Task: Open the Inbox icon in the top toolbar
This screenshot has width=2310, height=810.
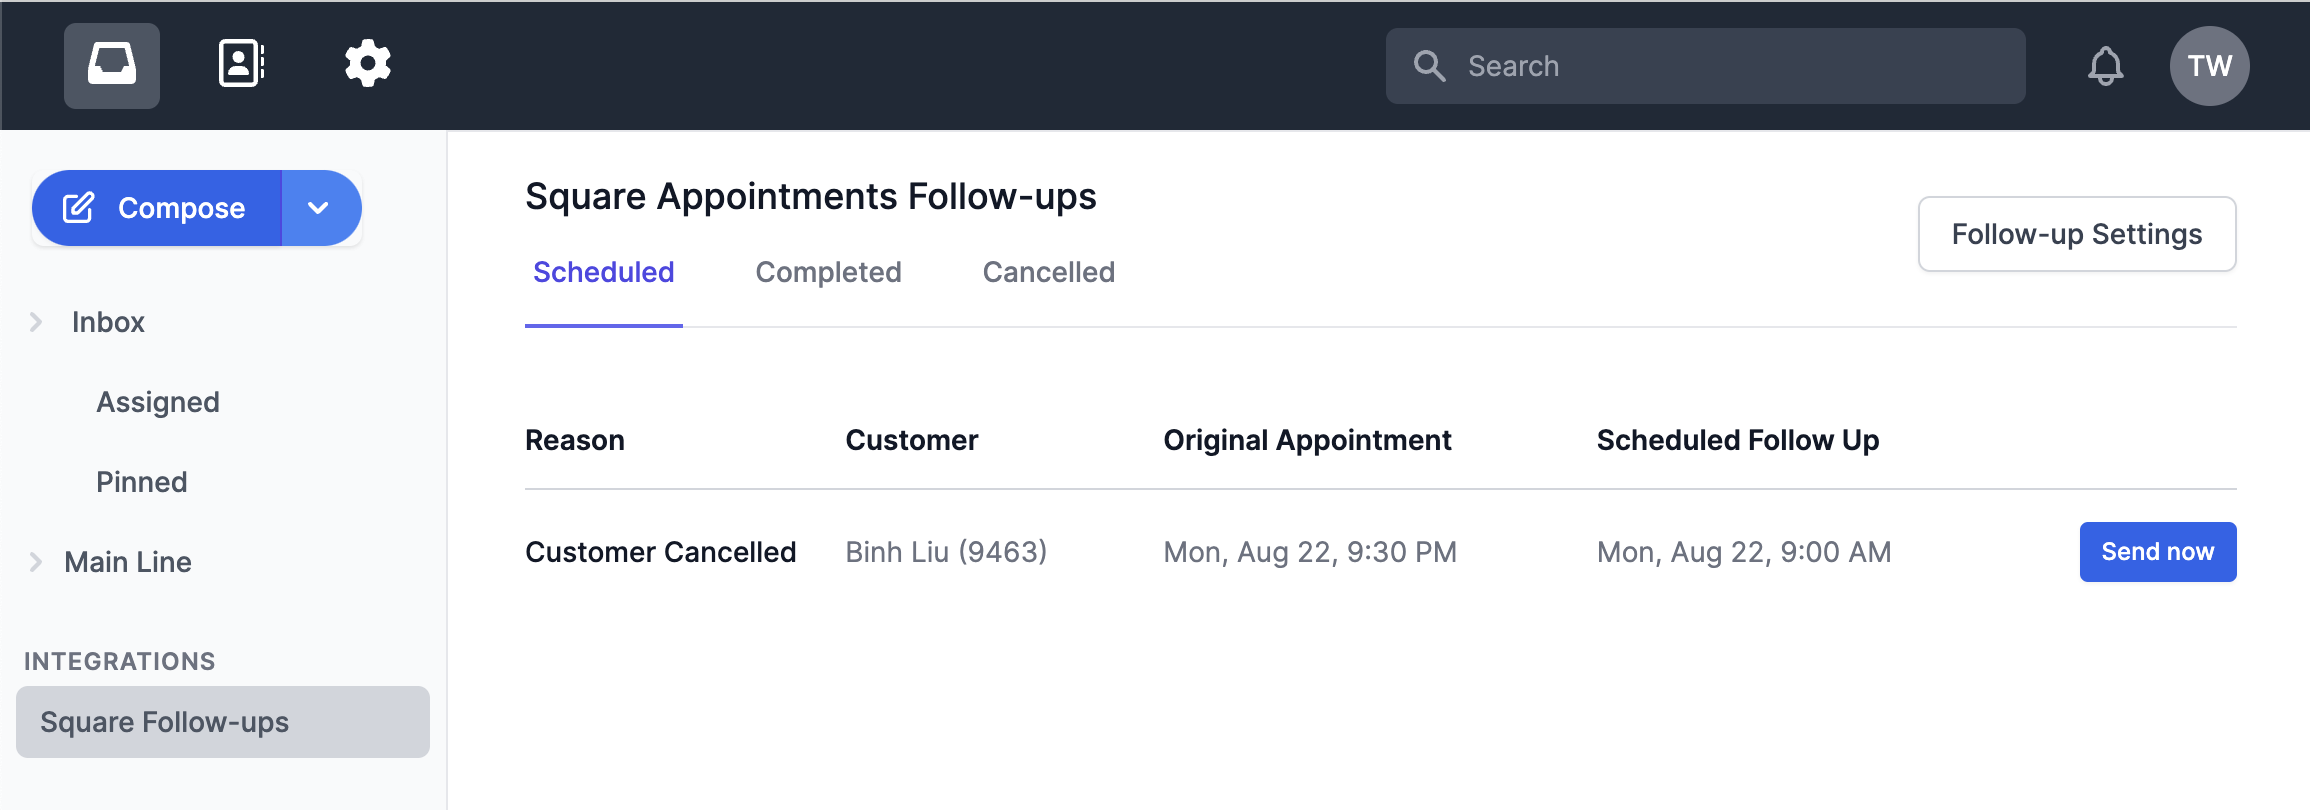Action: [x=111, y=65]
